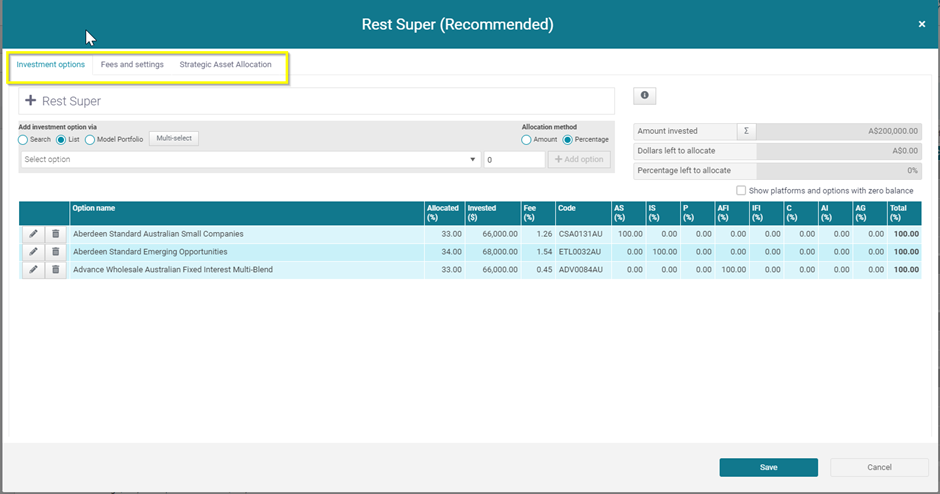Click the IS (%) column header

tap(663, 213)
